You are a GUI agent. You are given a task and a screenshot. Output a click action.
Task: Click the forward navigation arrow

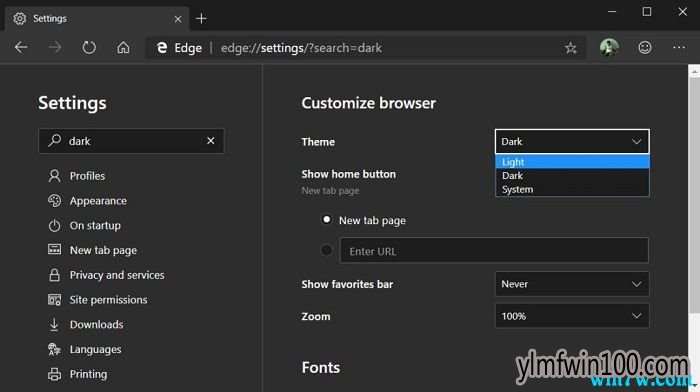55,47
